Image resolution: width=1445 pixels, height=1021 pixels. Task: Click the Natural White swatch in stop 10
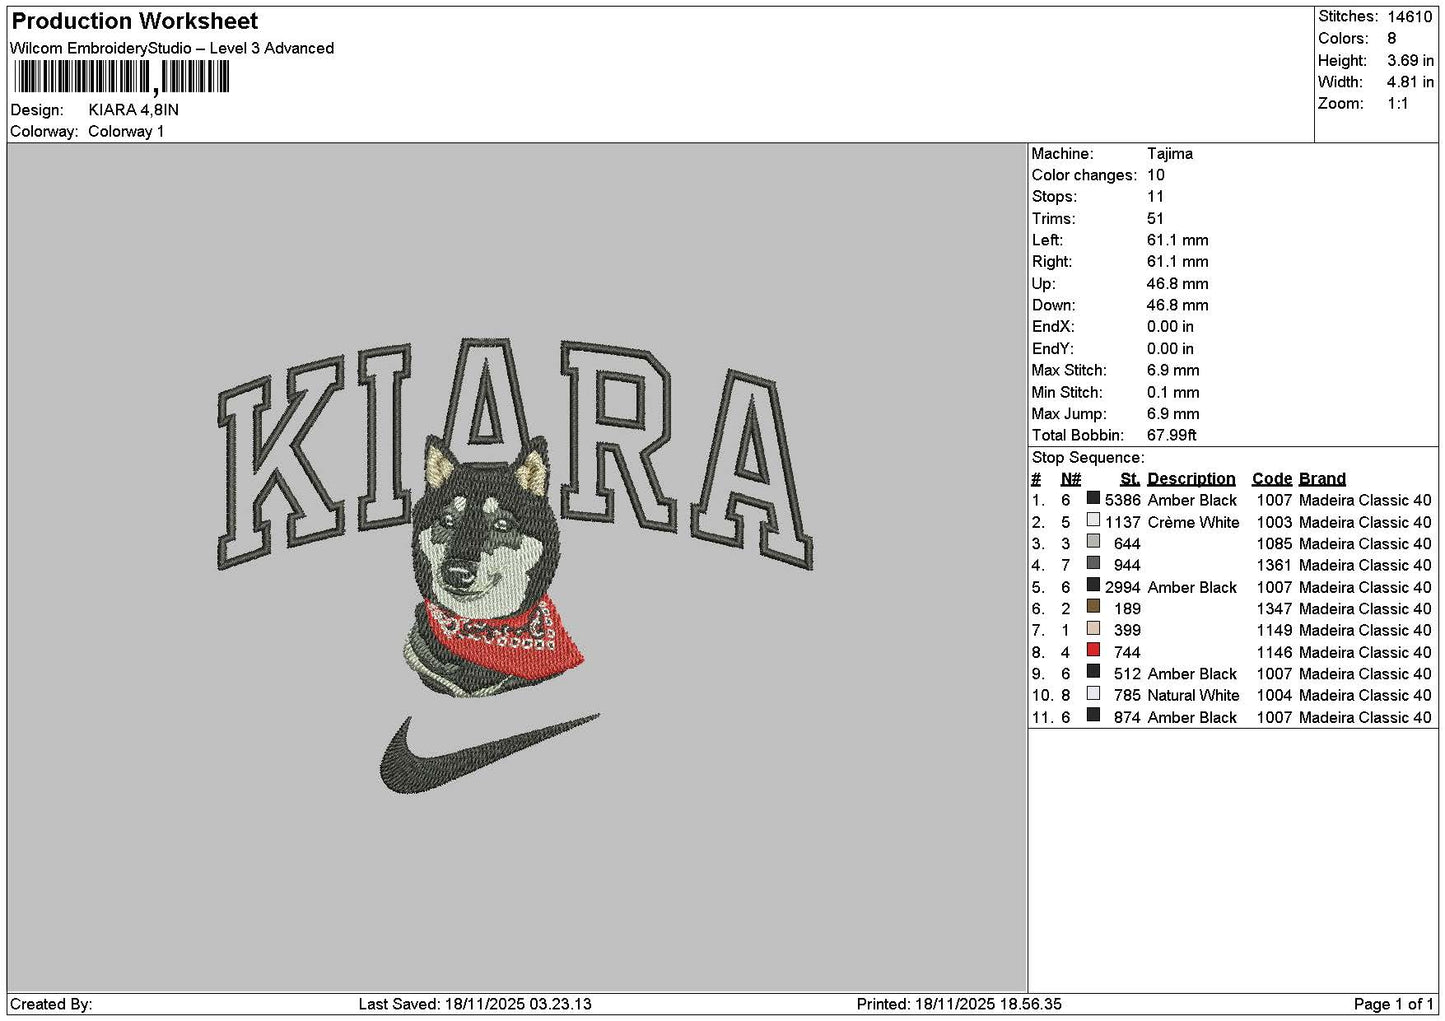click(x=1093, y=693)
